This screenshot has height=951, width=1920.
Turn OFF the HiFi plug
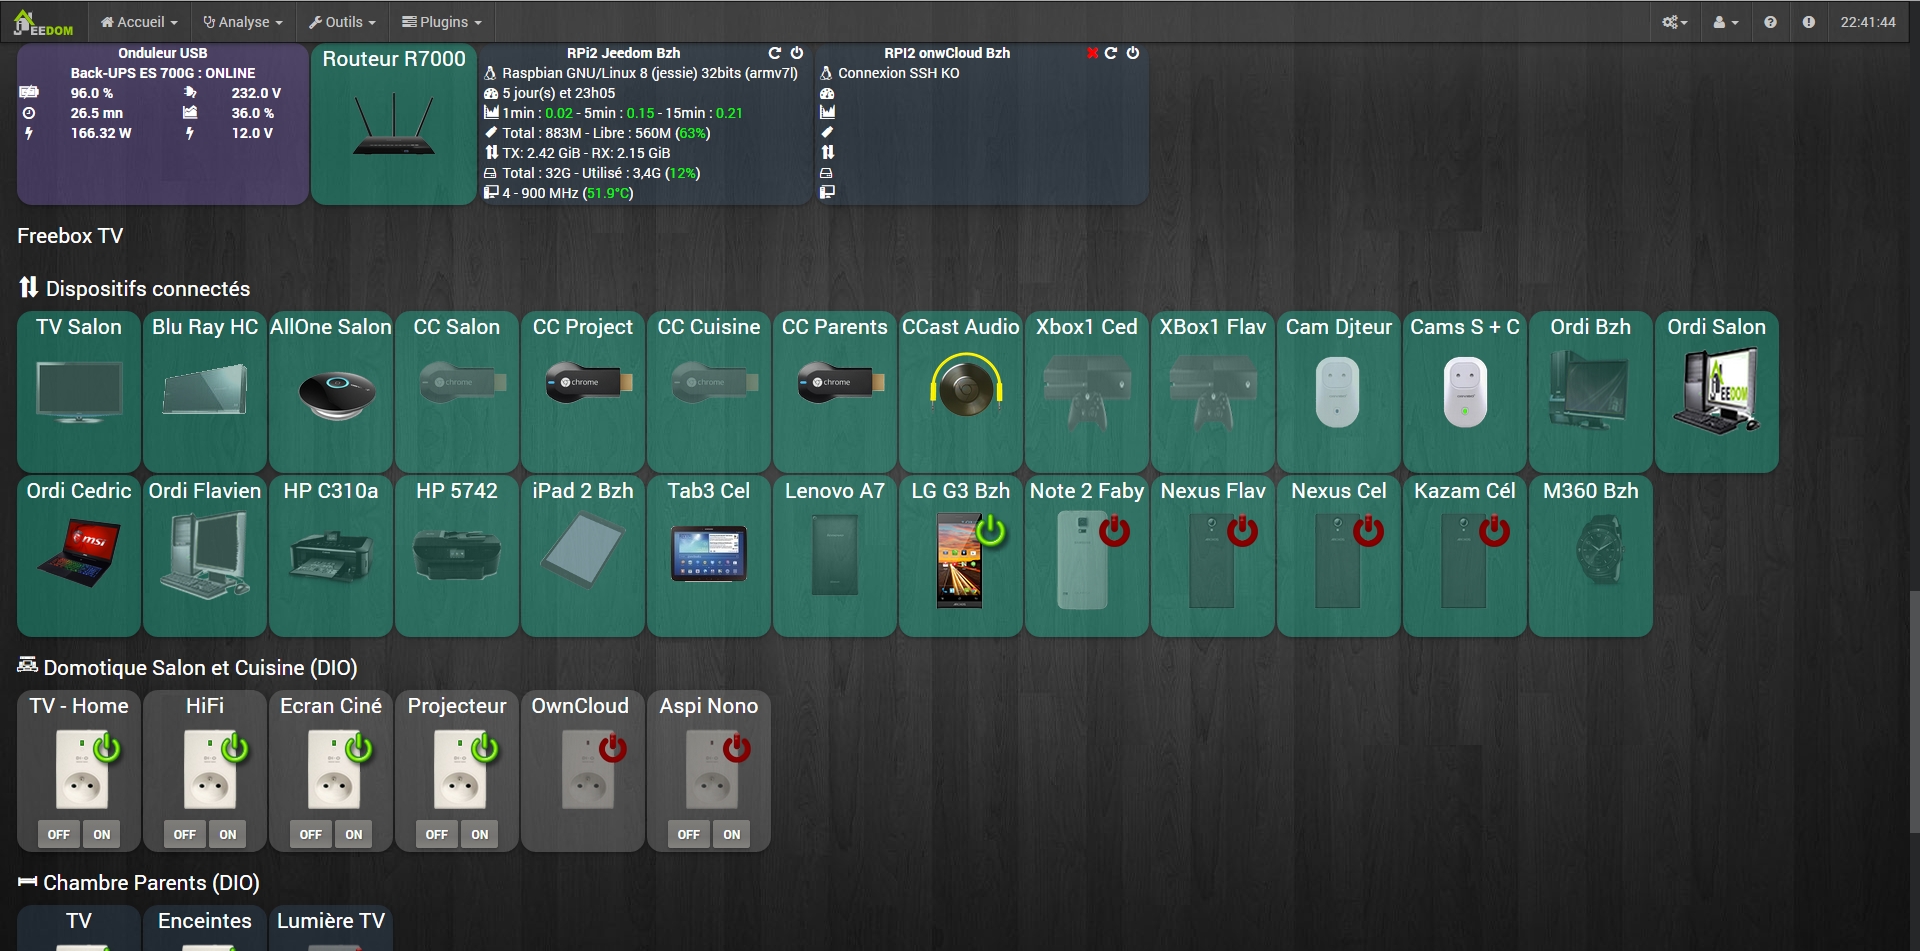coord(185,834)
